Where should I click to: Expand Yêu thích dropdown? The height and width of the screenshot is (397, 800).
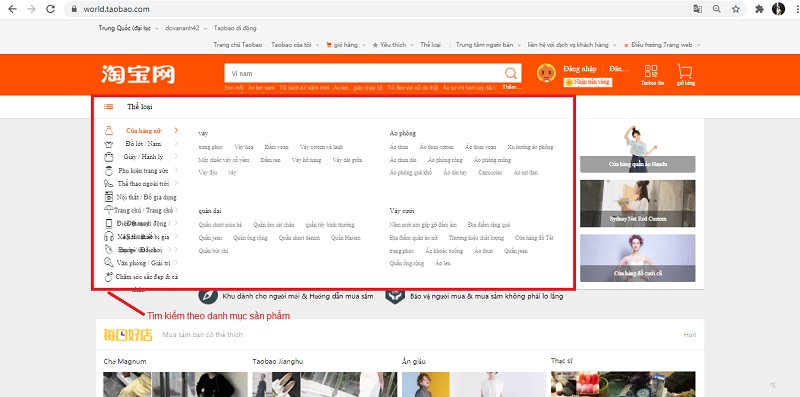coord(412,45)
